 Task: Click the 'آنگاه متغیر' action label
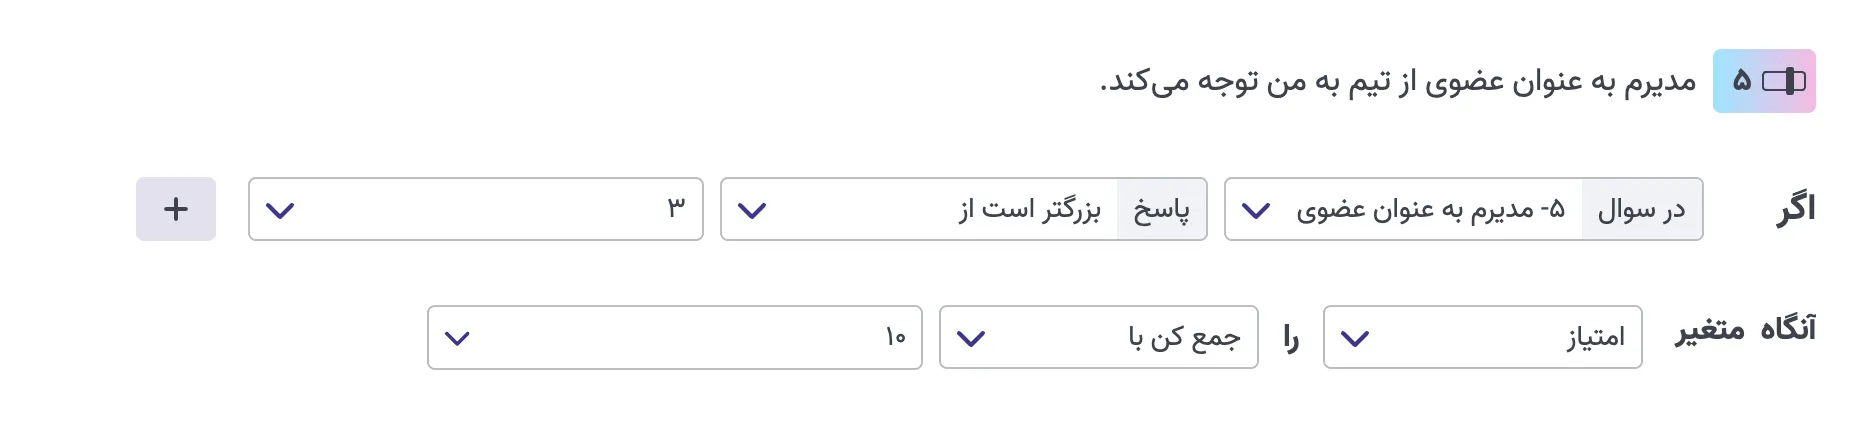[1746, 329]
